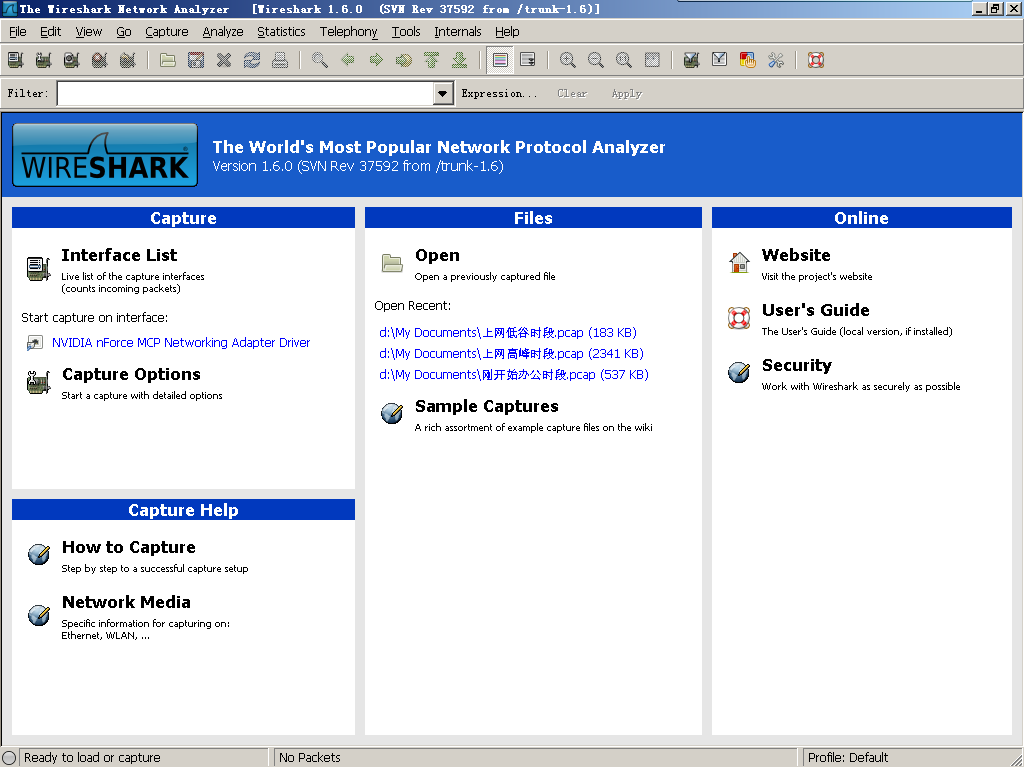Open recent file 上网高峰时段.pcap
1024x768 pixels.
point(511,354)
